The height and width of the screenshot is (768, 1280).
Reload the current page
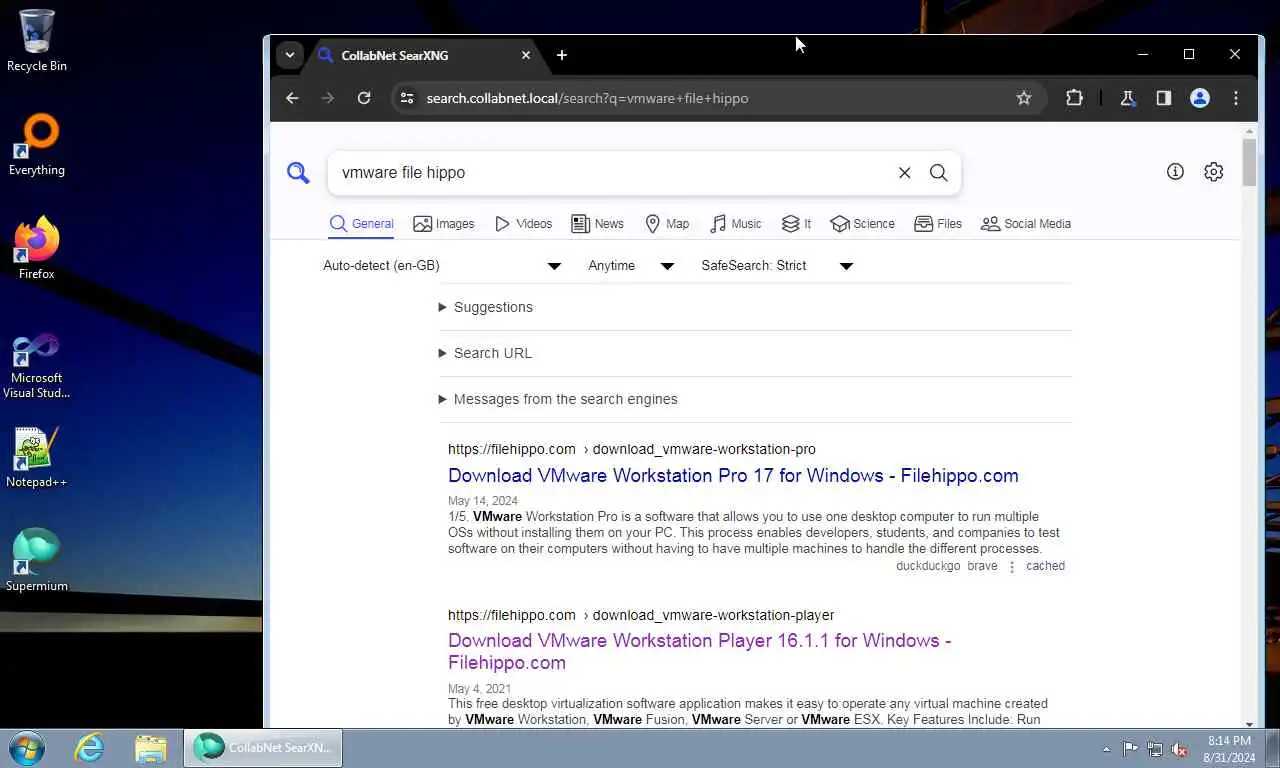(364, 98)
